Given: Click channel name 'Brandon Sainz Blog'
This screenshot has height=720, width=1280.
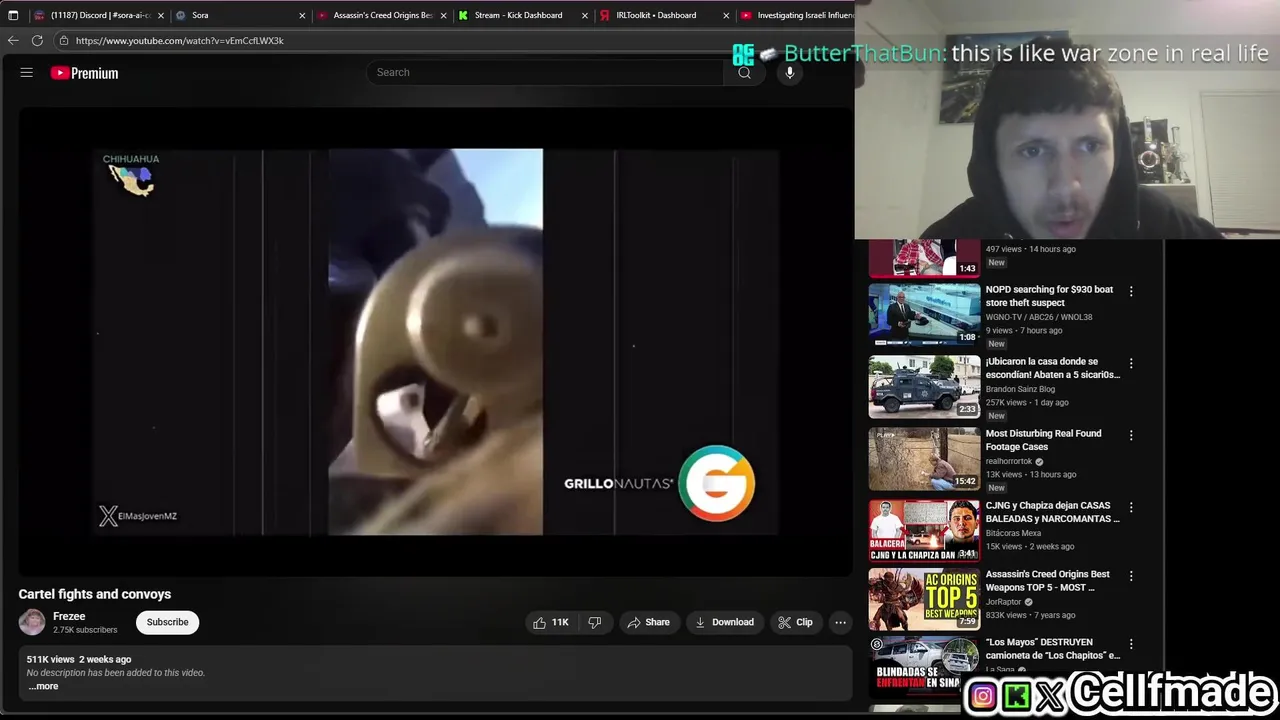Looking at the screenshot, I should pyautogui.click(x=1020, y=389).
